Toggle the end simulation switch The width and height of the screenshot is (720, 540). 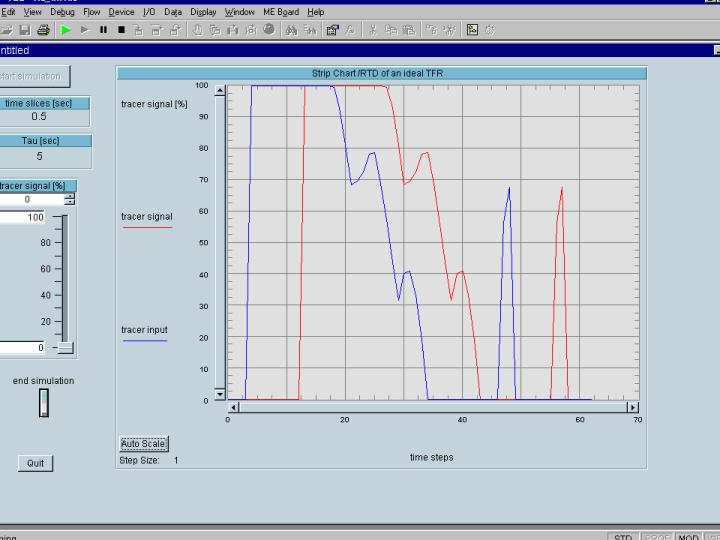[x=43, y=403]
